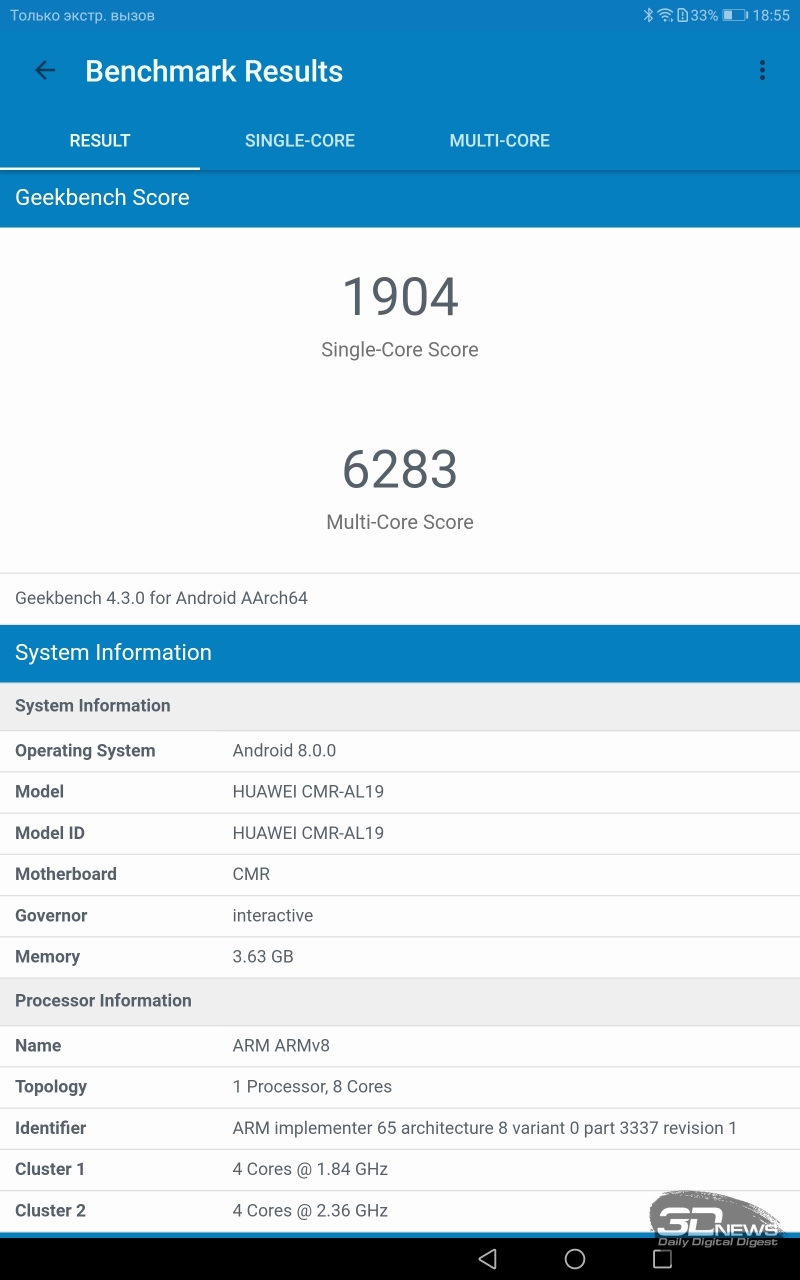800x1280 pixels.
Task: Switch to the RESULT tab
Action: tap(100, 141)
